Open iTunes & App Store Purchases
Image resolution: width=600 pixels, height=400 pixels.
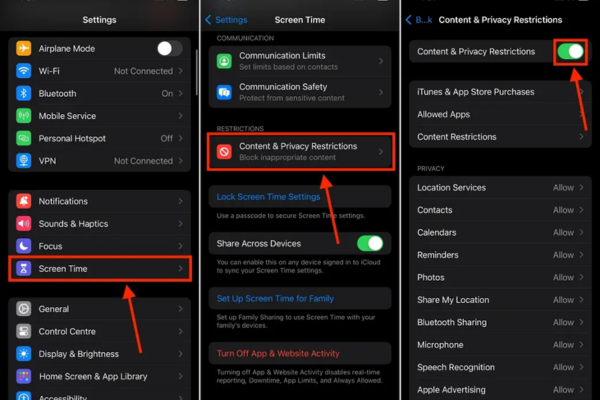pyautogui.click(x=500, y=92)
